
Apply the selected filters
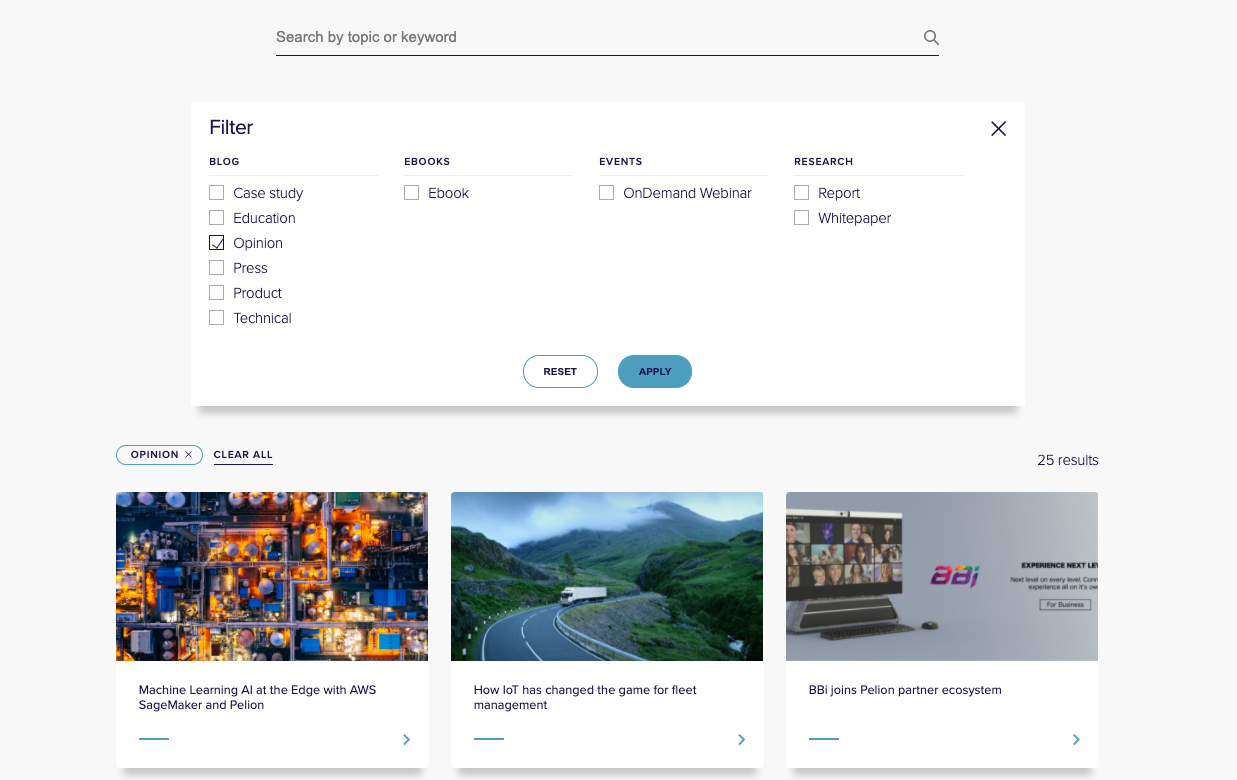[655, 371]
